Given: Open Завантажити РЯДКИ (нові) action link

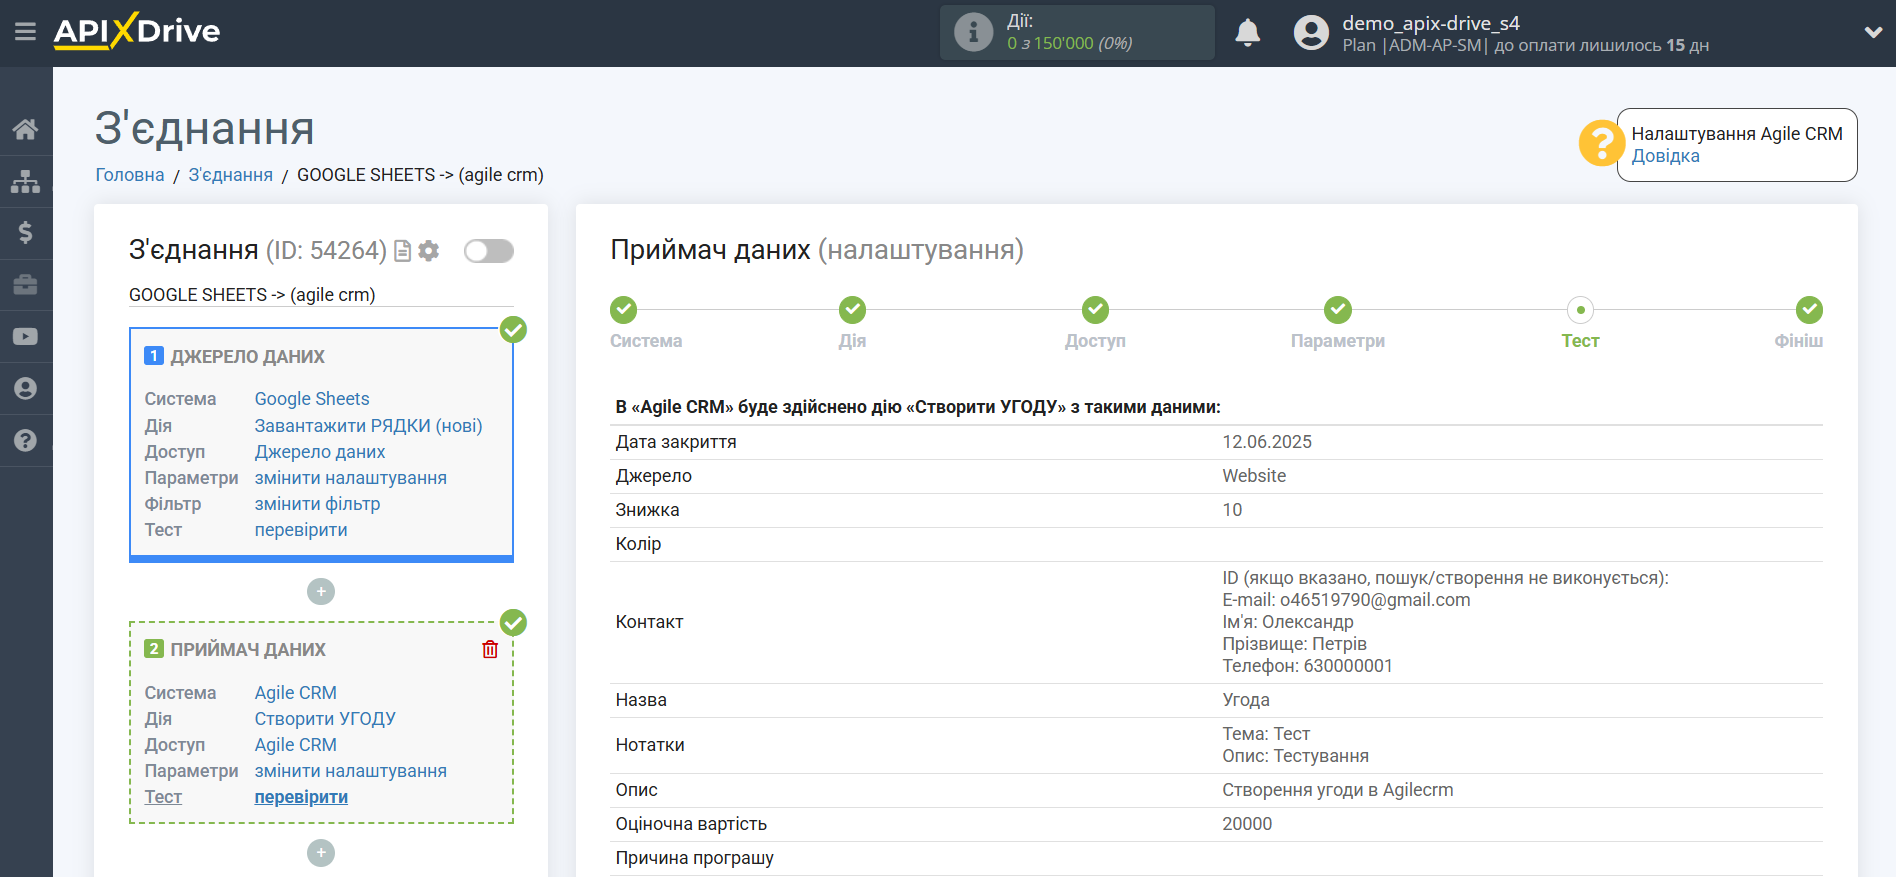Looking at the screenshot, I should 368,426.
